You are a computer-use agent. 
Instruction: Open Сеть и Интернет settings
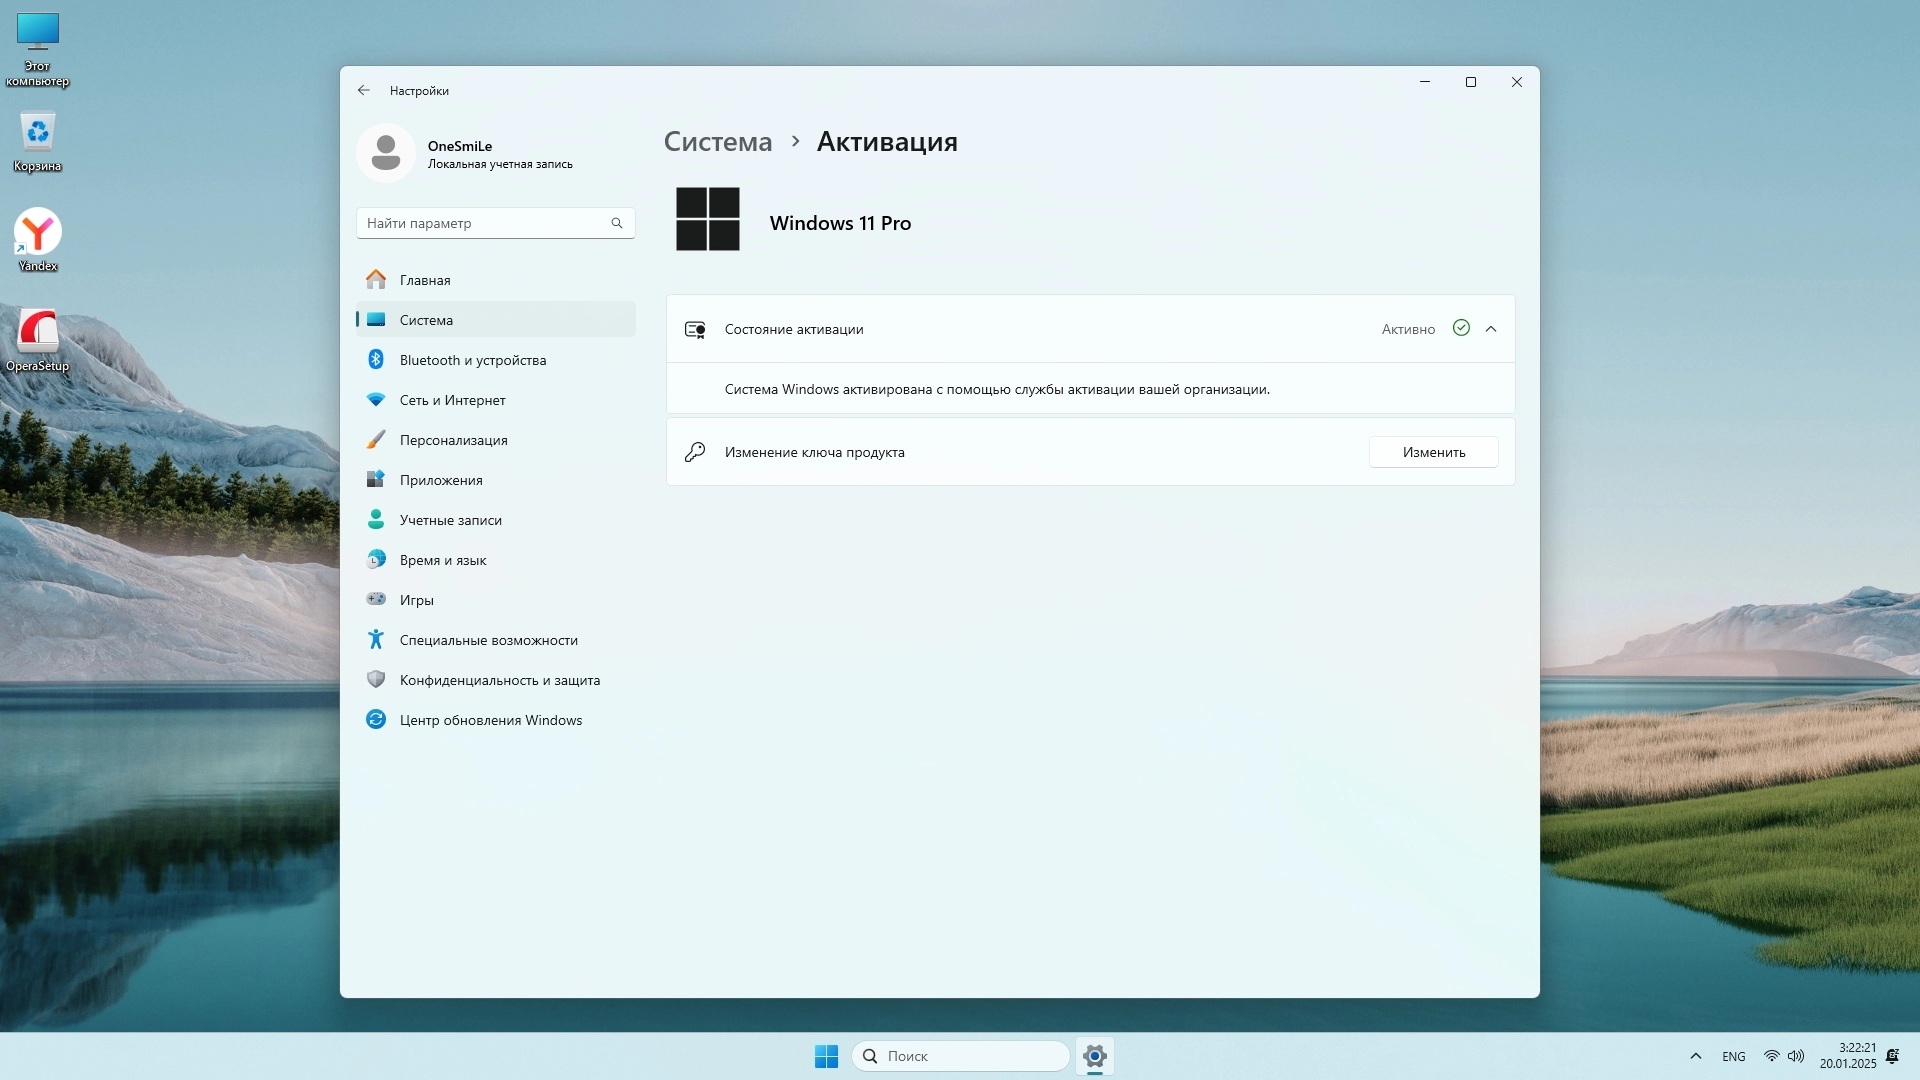pyautogui.click(x=452, y=400)
